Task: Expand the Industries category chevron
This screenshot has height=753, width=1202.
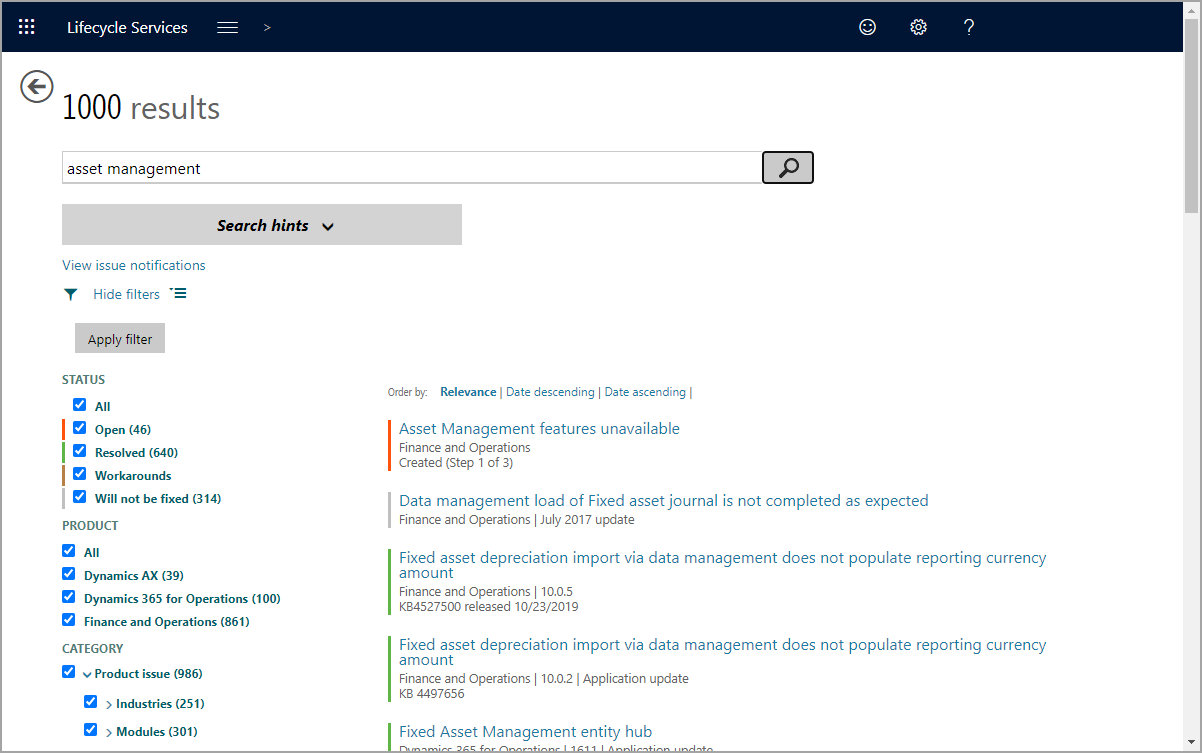Action: 109,705
